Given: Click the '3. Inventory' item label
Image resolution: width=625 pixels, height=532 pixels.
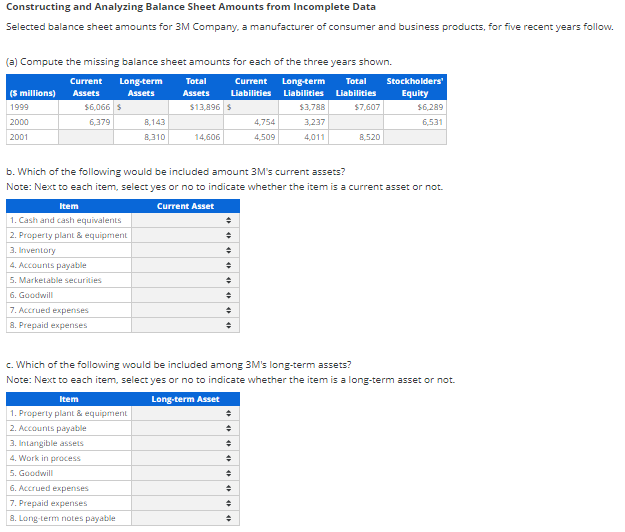Looking at the screenshot, I should (33, 250).
